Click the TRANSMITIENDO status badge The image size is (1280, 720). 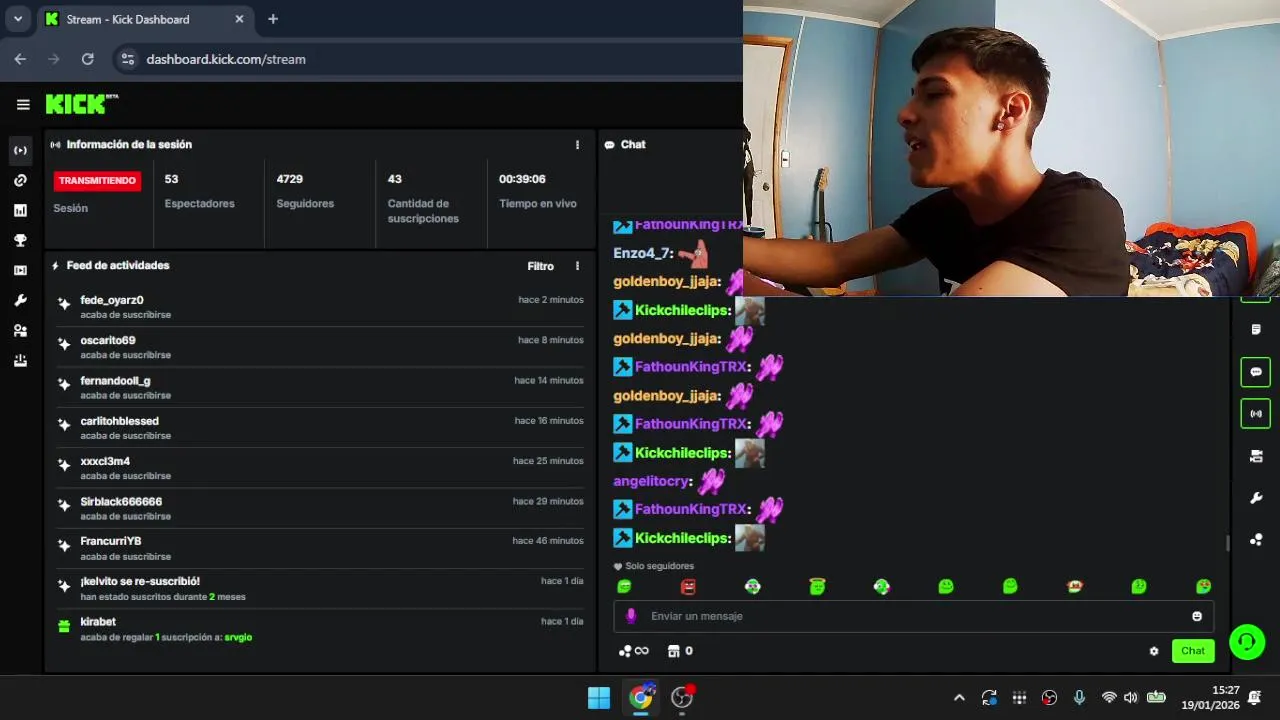point(97,181)
